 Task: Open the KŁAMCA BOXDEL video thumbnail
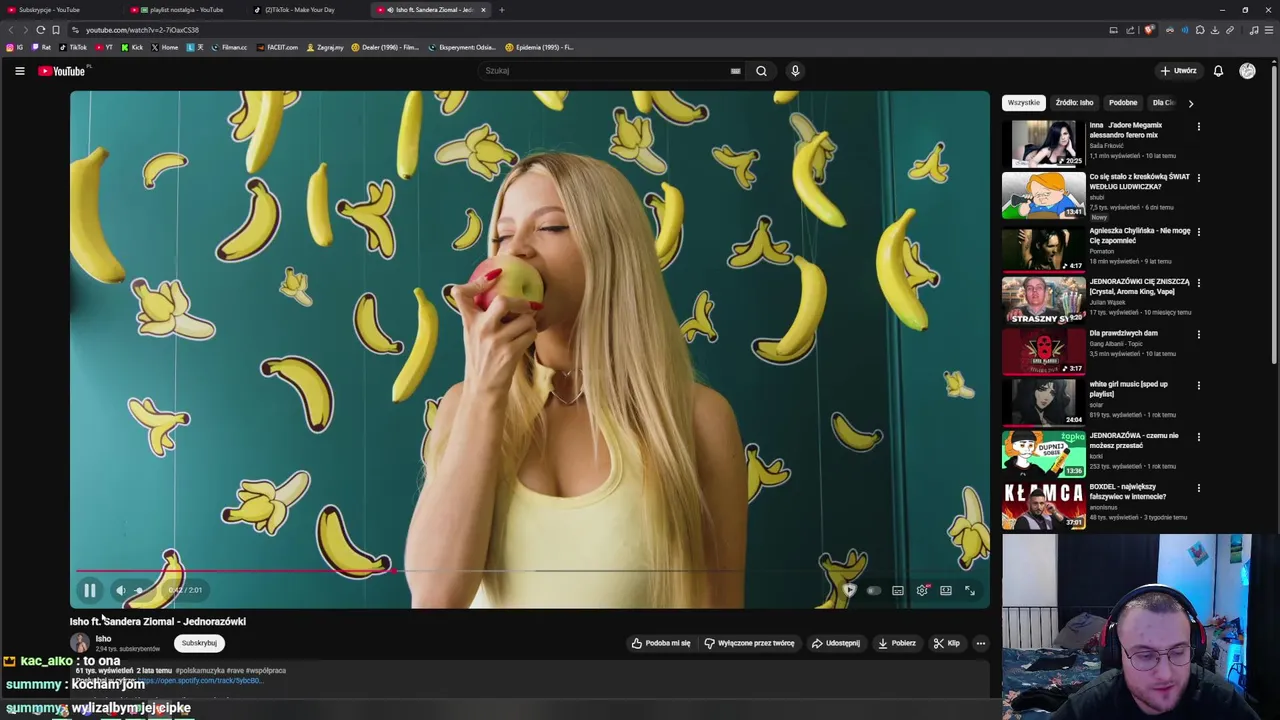pos(1043,505)
